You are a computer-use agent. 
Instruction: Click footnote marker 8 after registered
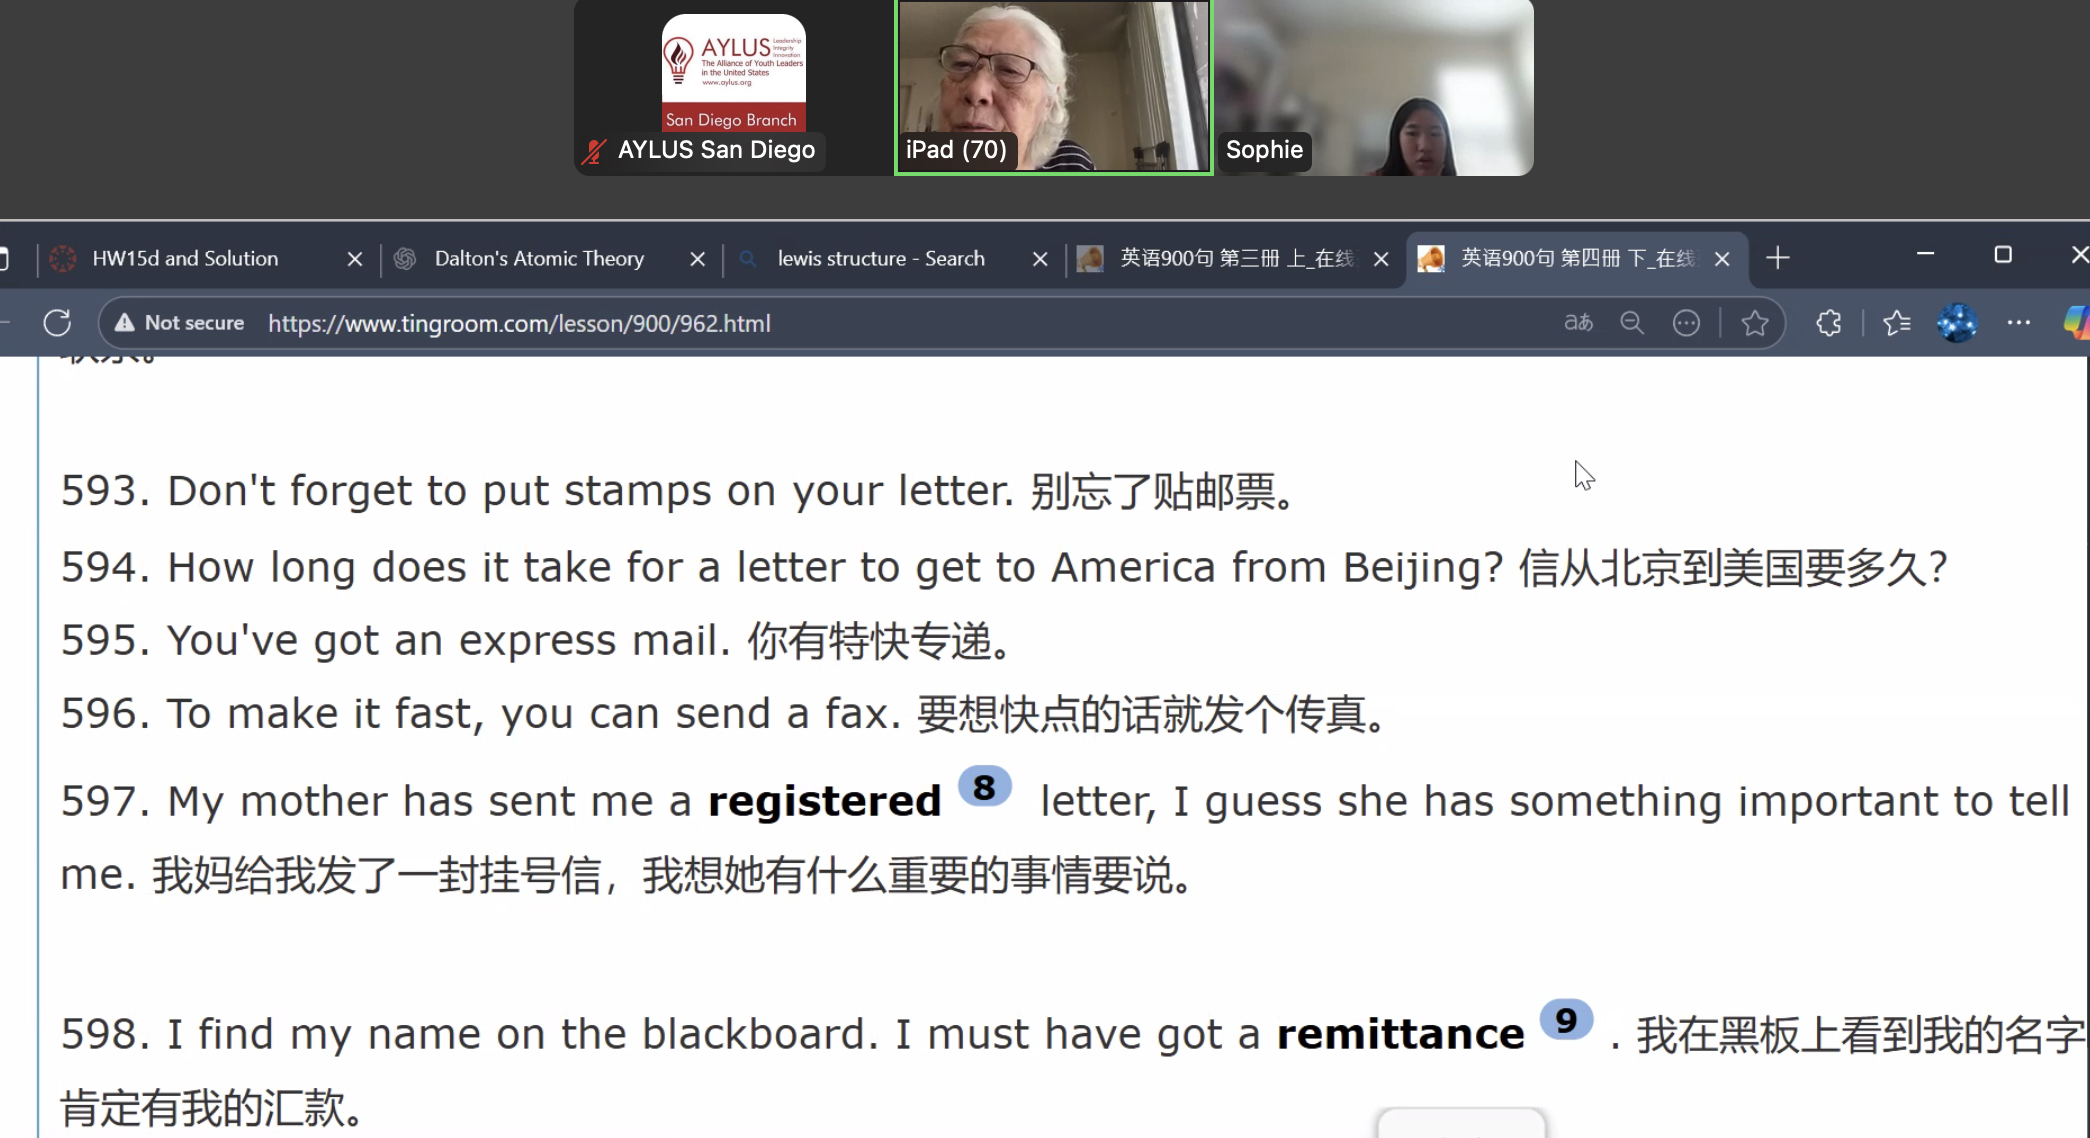point(985,787)
